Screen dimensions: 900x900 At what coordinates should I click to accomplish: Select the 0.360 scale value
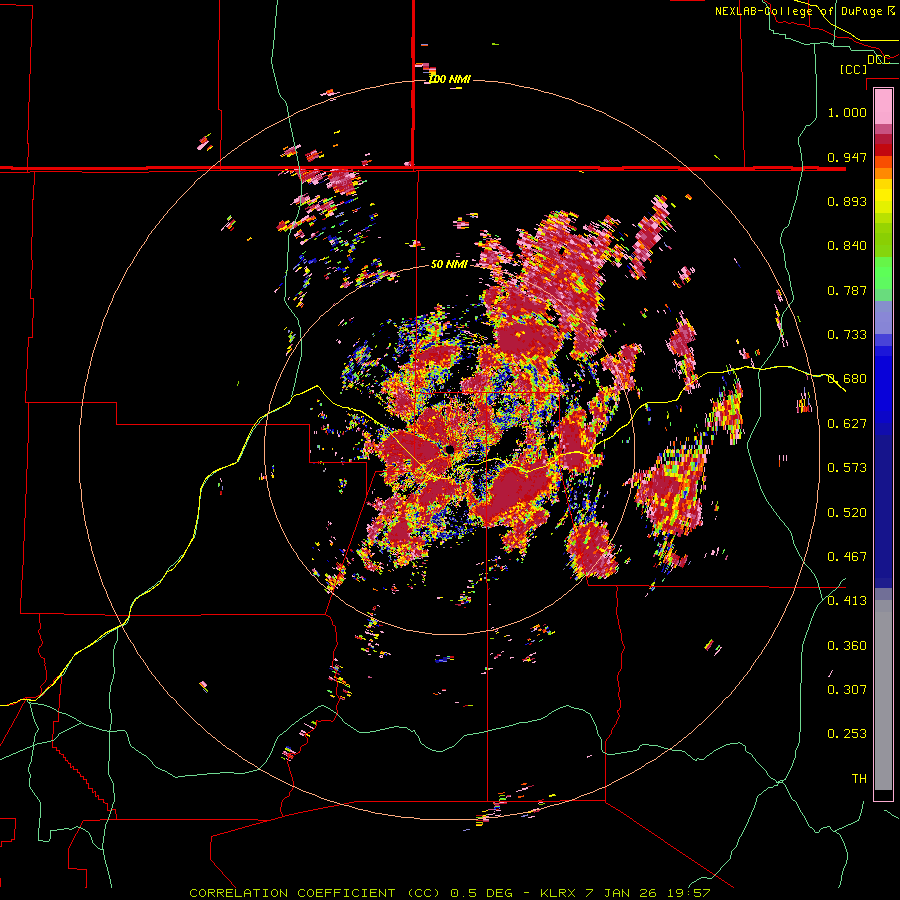(847, 646)
